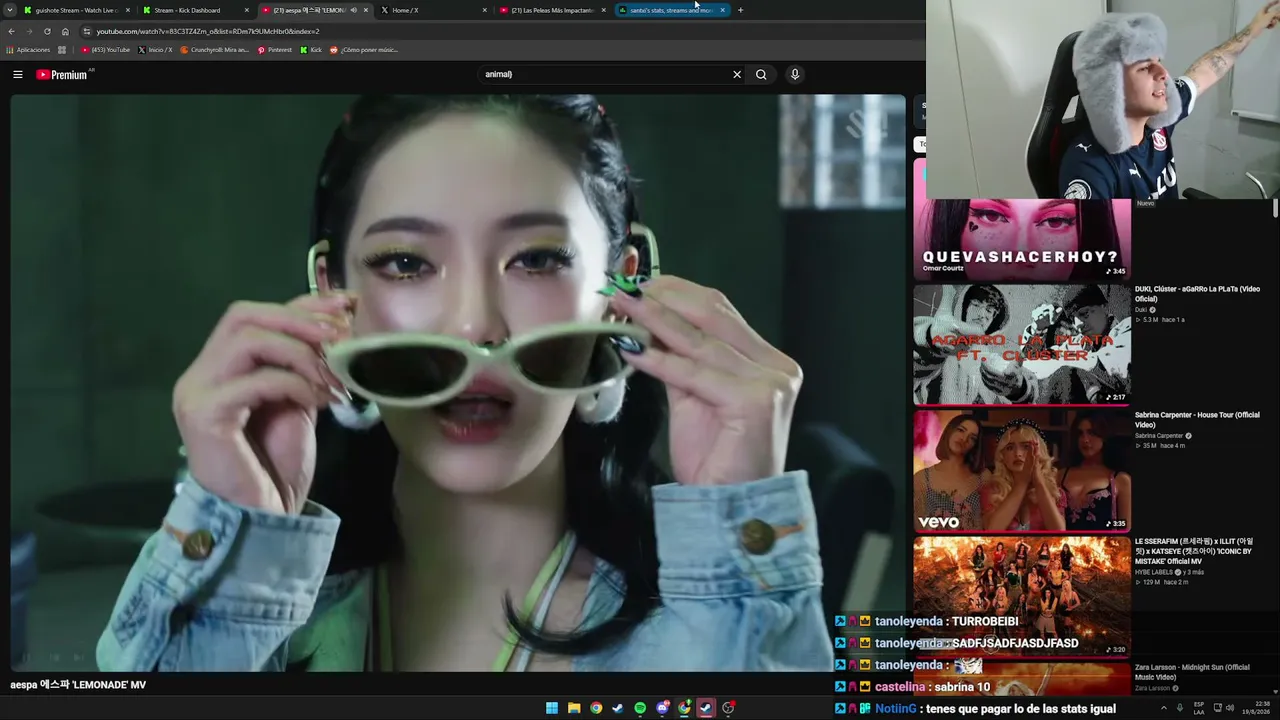Open LE SSERAFIM x ILLIT video title
The image size is (1280, 720).
pyautogui.click(x=1195, y=551)
